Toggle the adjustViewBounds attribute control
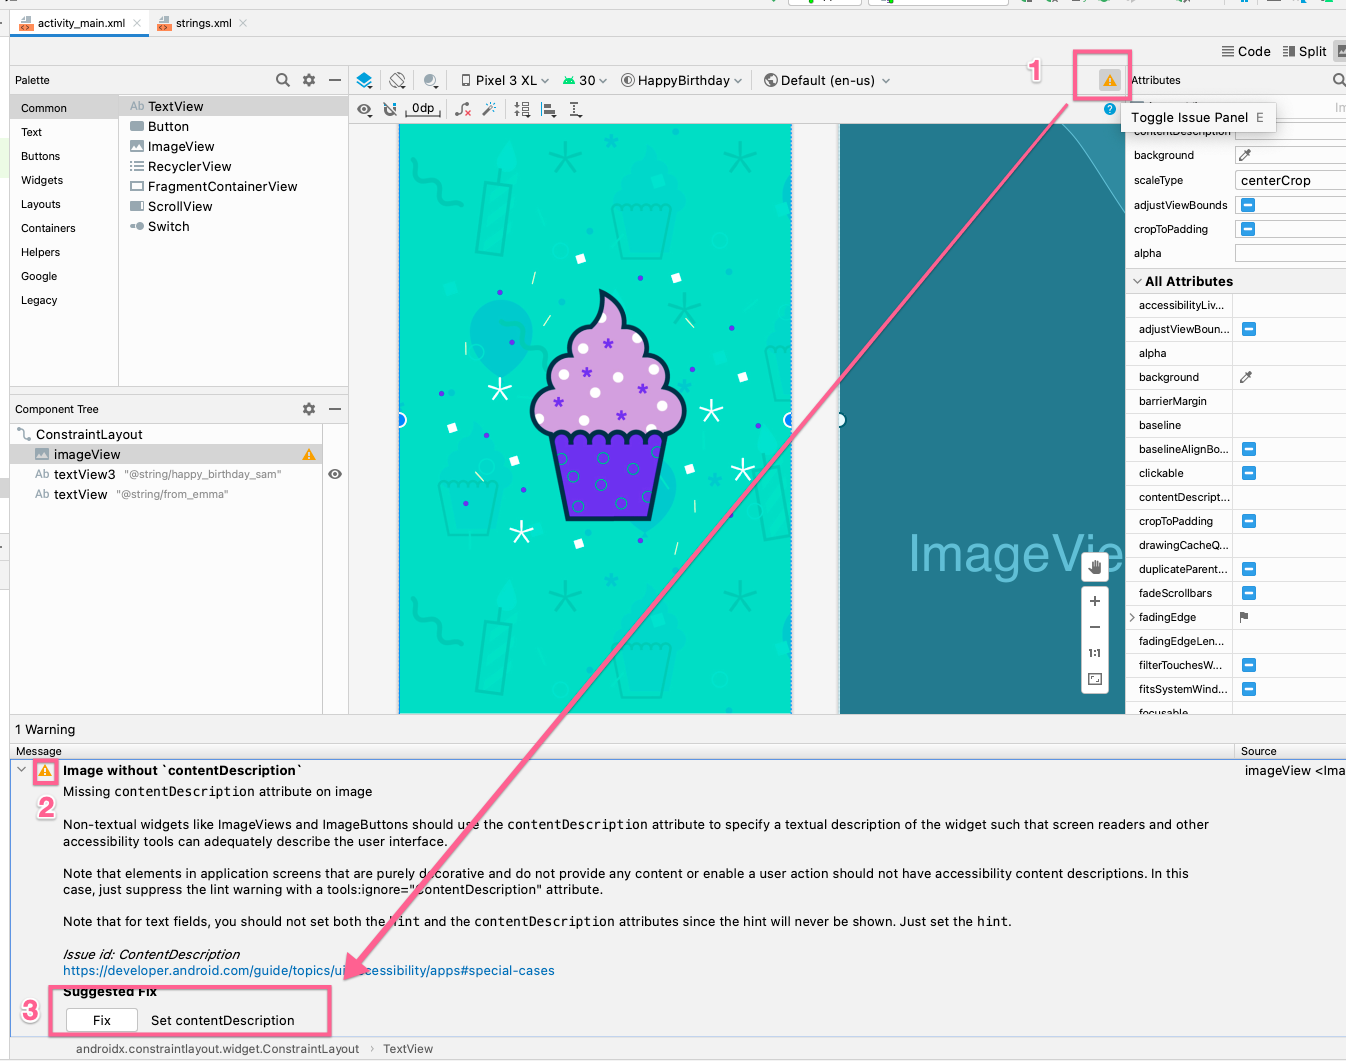Image resolution: width=1346 pixels, height=1061 pixels. [x=1248, y=204]
